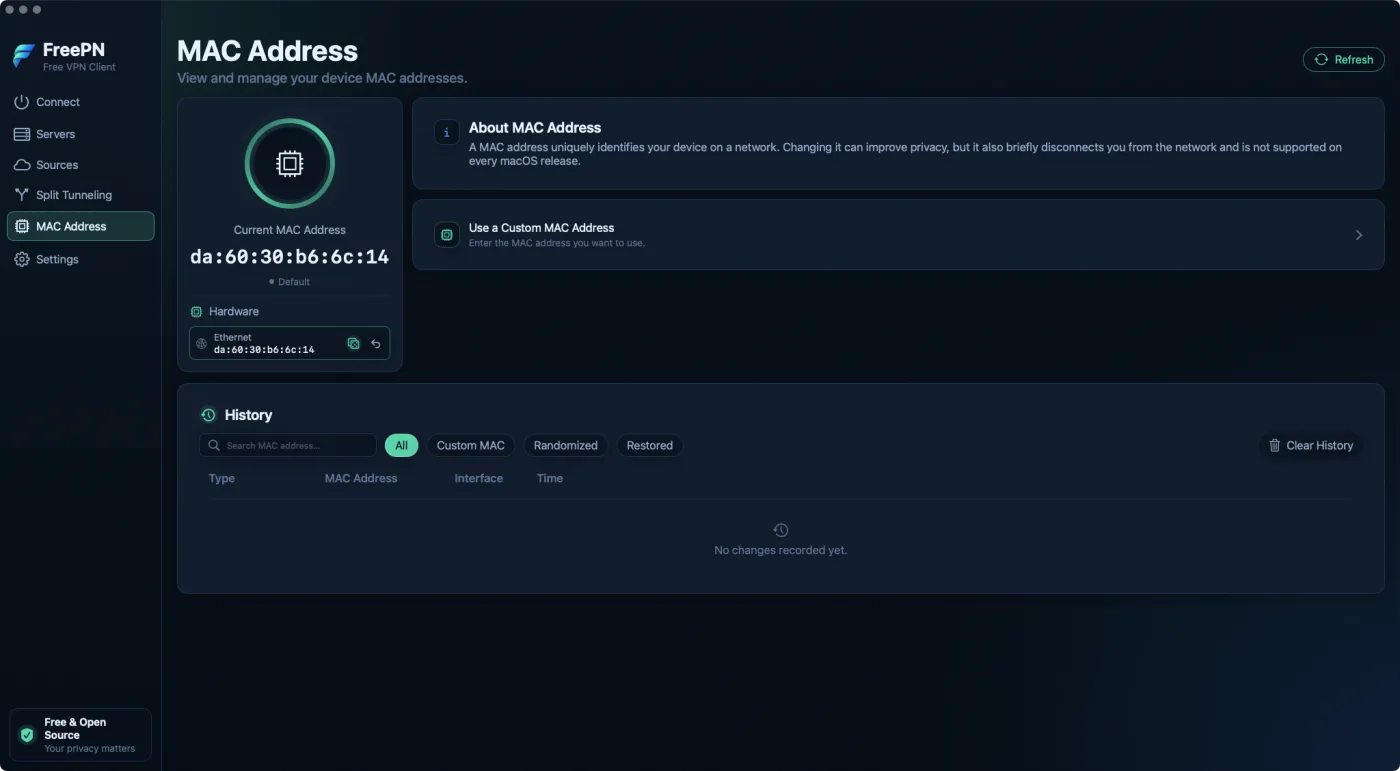Open the Connect page via its power icon
Screen dimensions: 1400x771
point(21,102)
